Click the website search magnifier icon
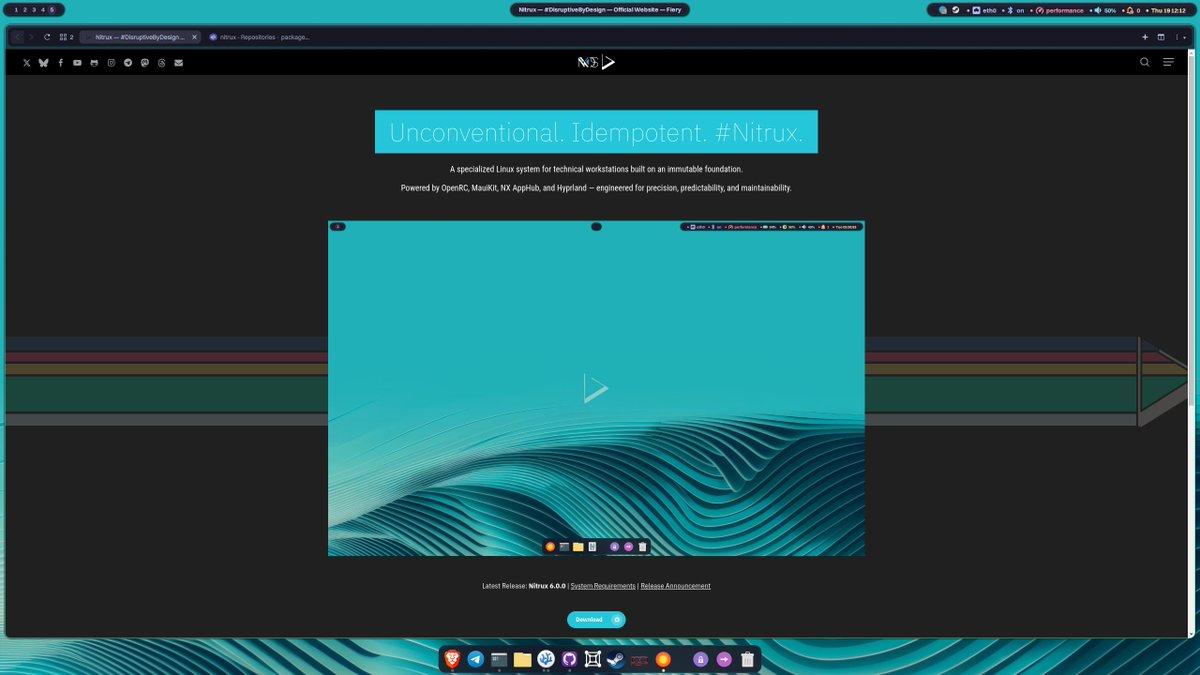The image size is (1200, 675). (1145, 62)
